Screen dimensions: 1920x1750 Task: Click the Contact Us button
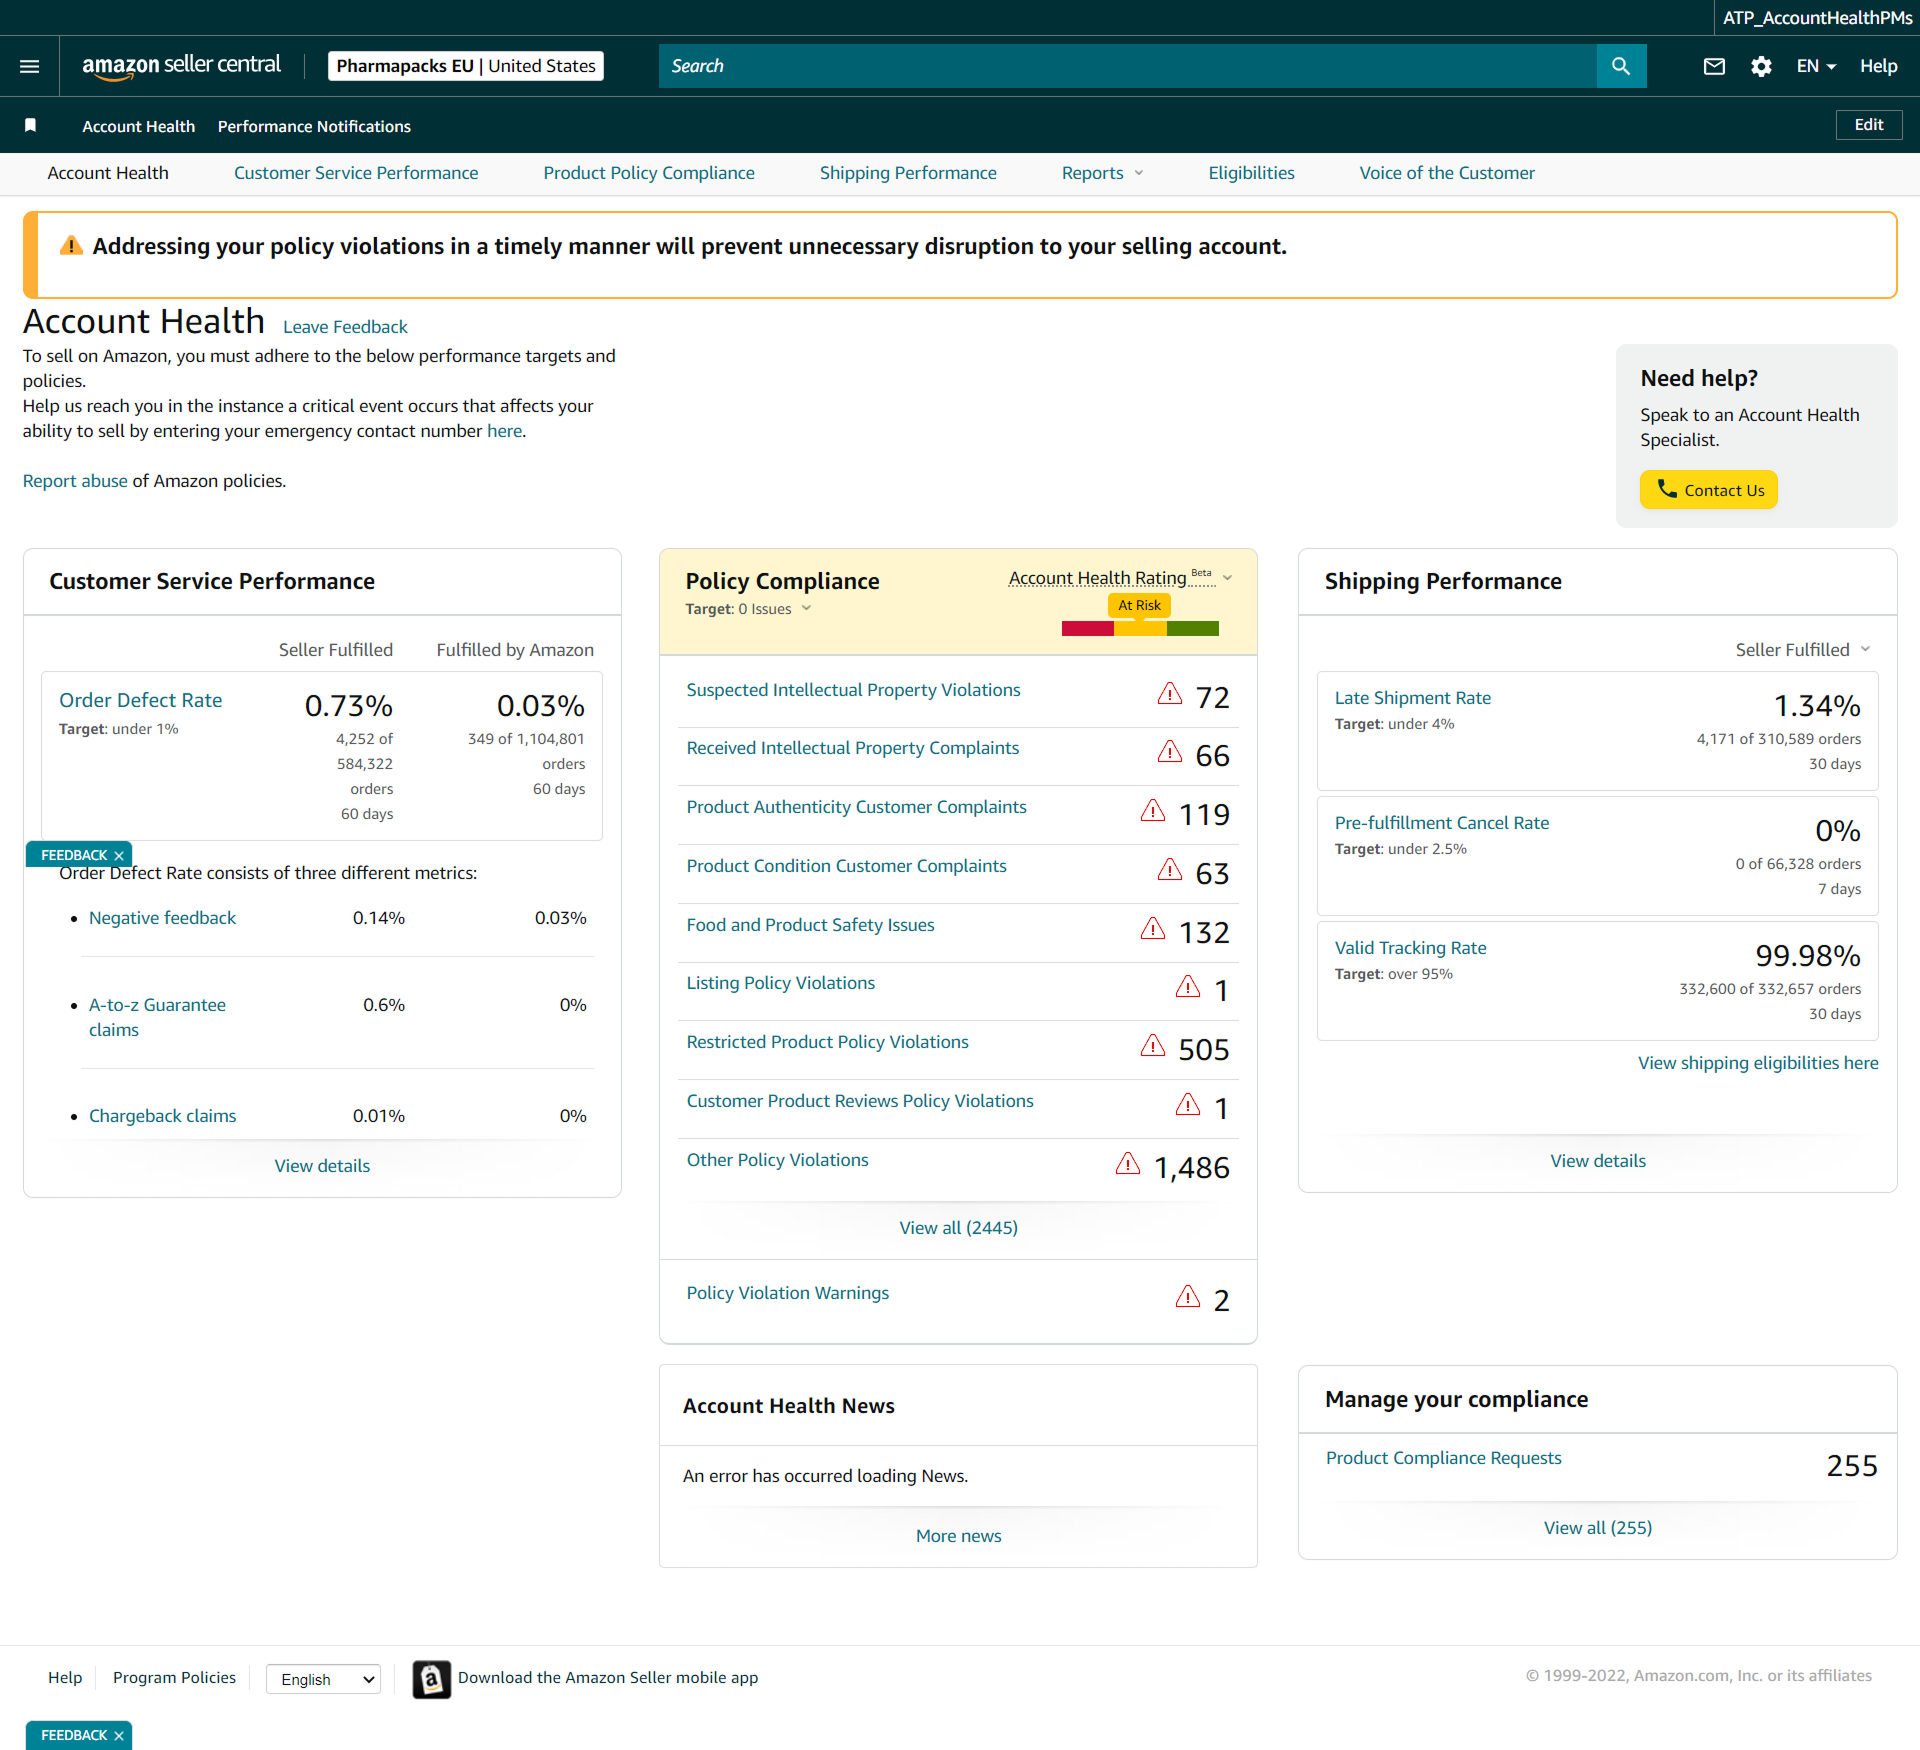point(1708,490)
